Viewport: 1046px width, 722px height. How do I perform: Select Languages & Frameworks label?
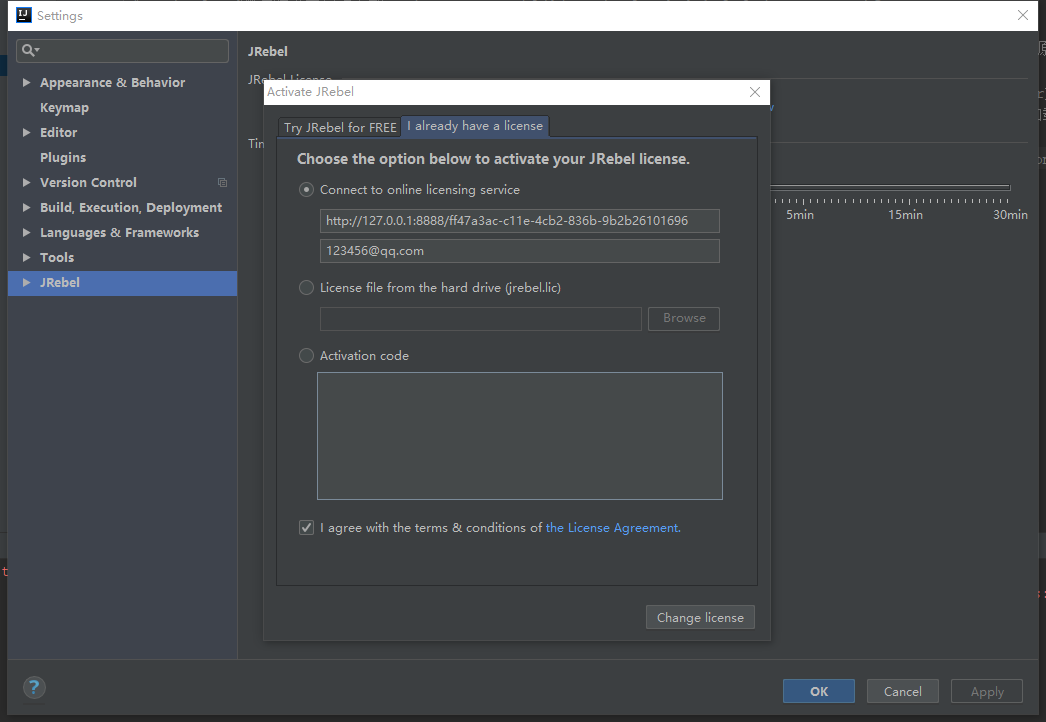[119, 232]
